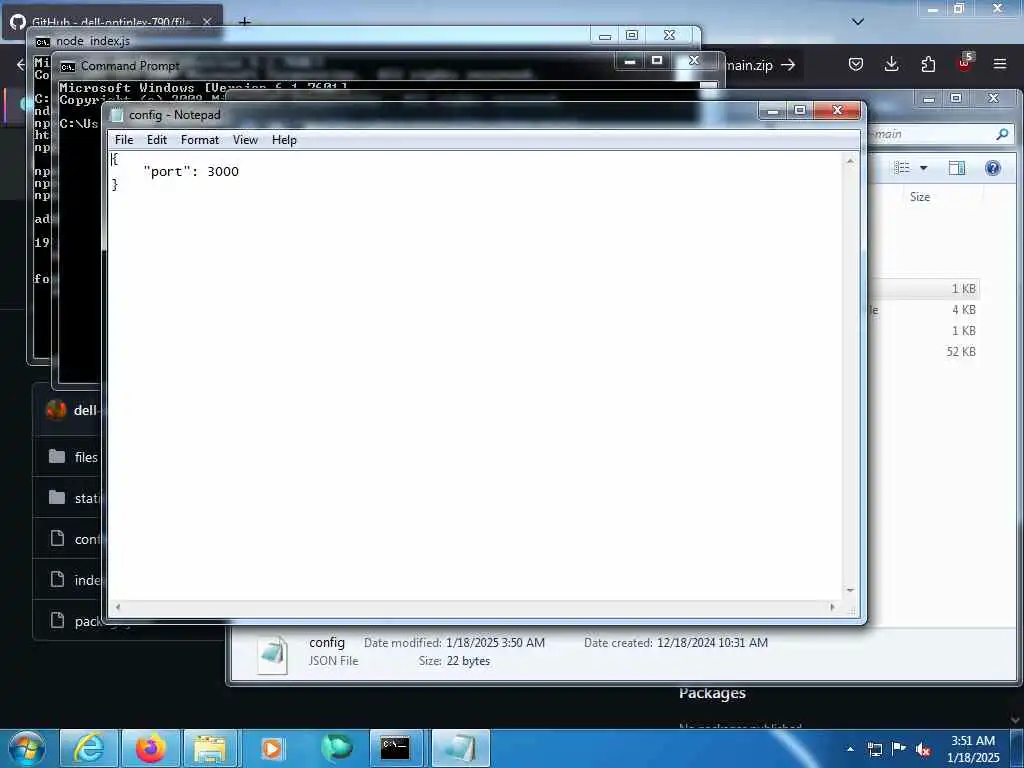
Task: Open a new Firefox tab
Action: (x=245, y=22)
